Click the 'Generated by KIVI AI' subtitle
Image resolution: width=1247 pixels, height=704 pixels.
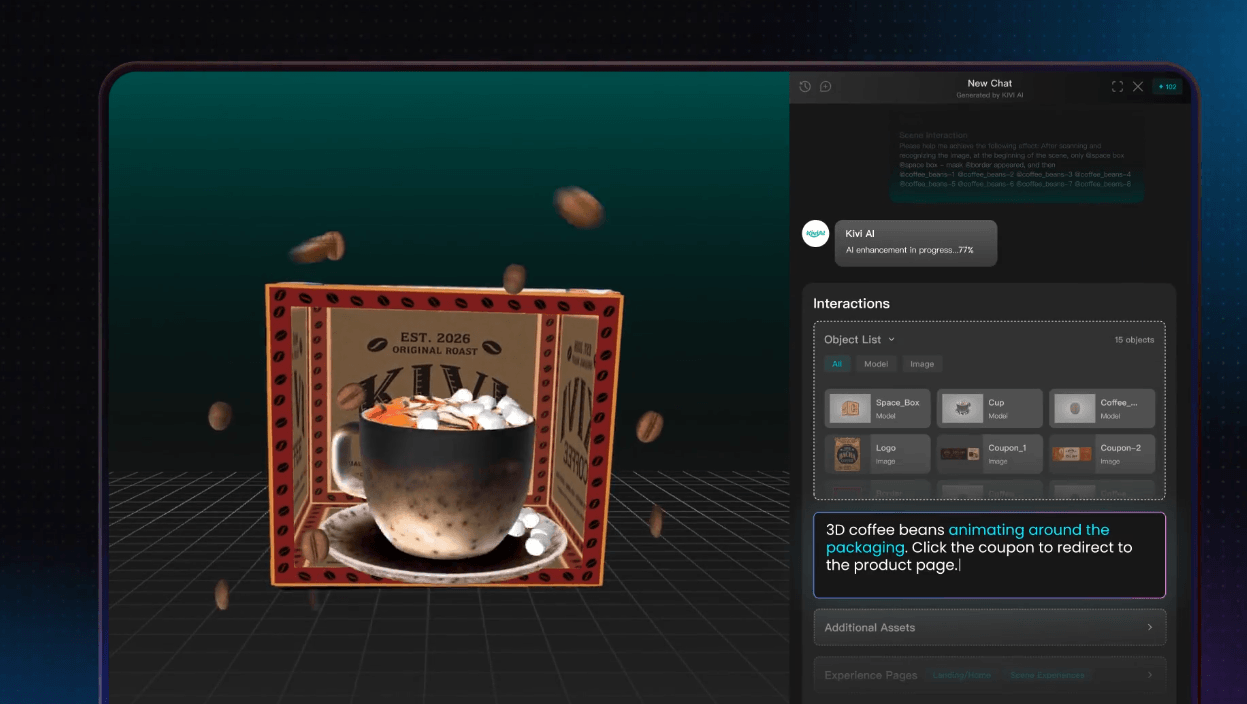pyautogui.click(x=990, y=95)
